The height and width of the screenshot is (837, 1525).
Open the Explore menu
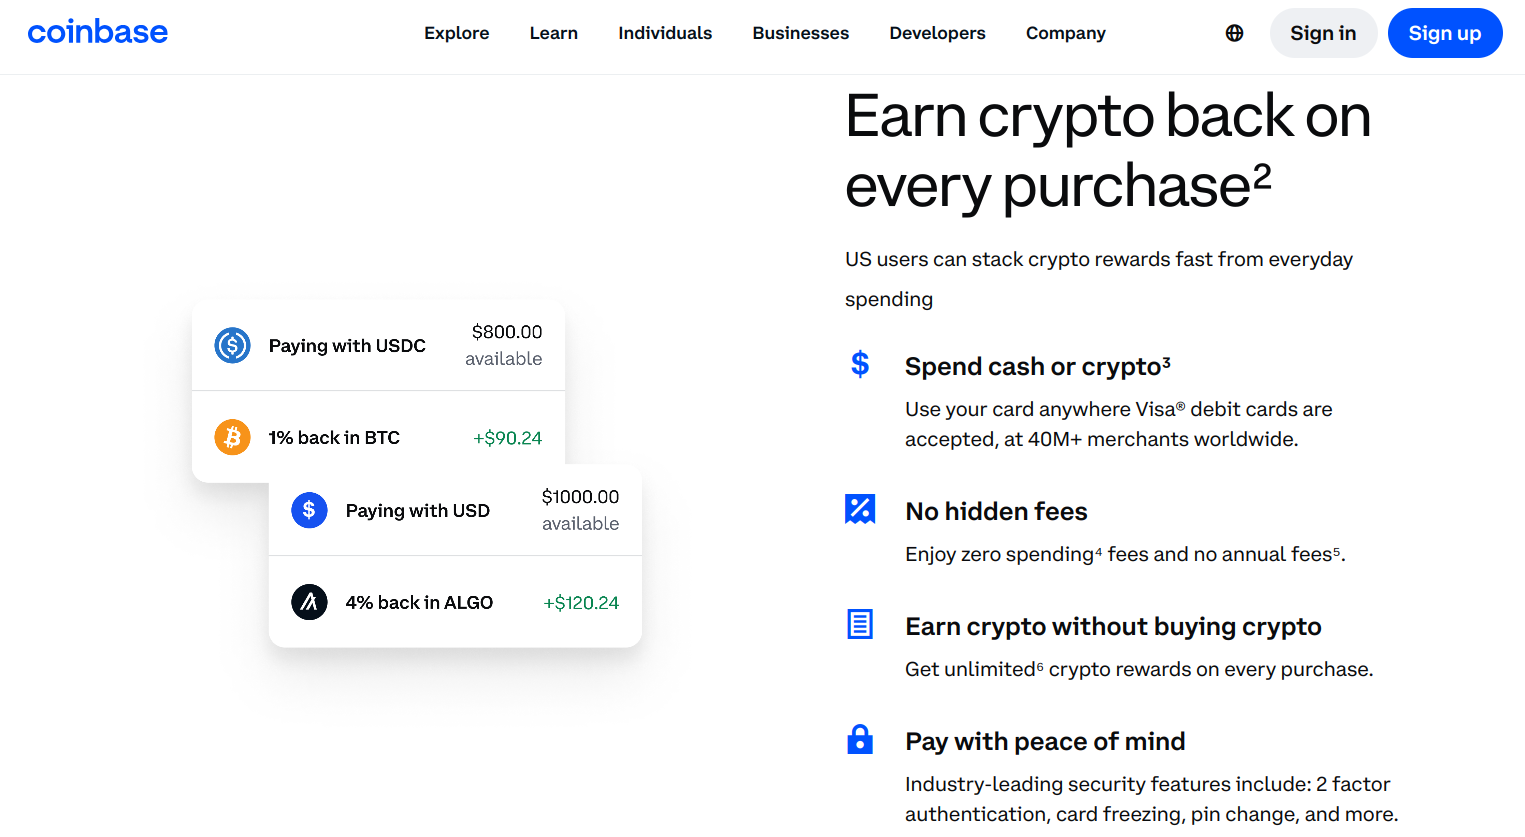[457, 33]
